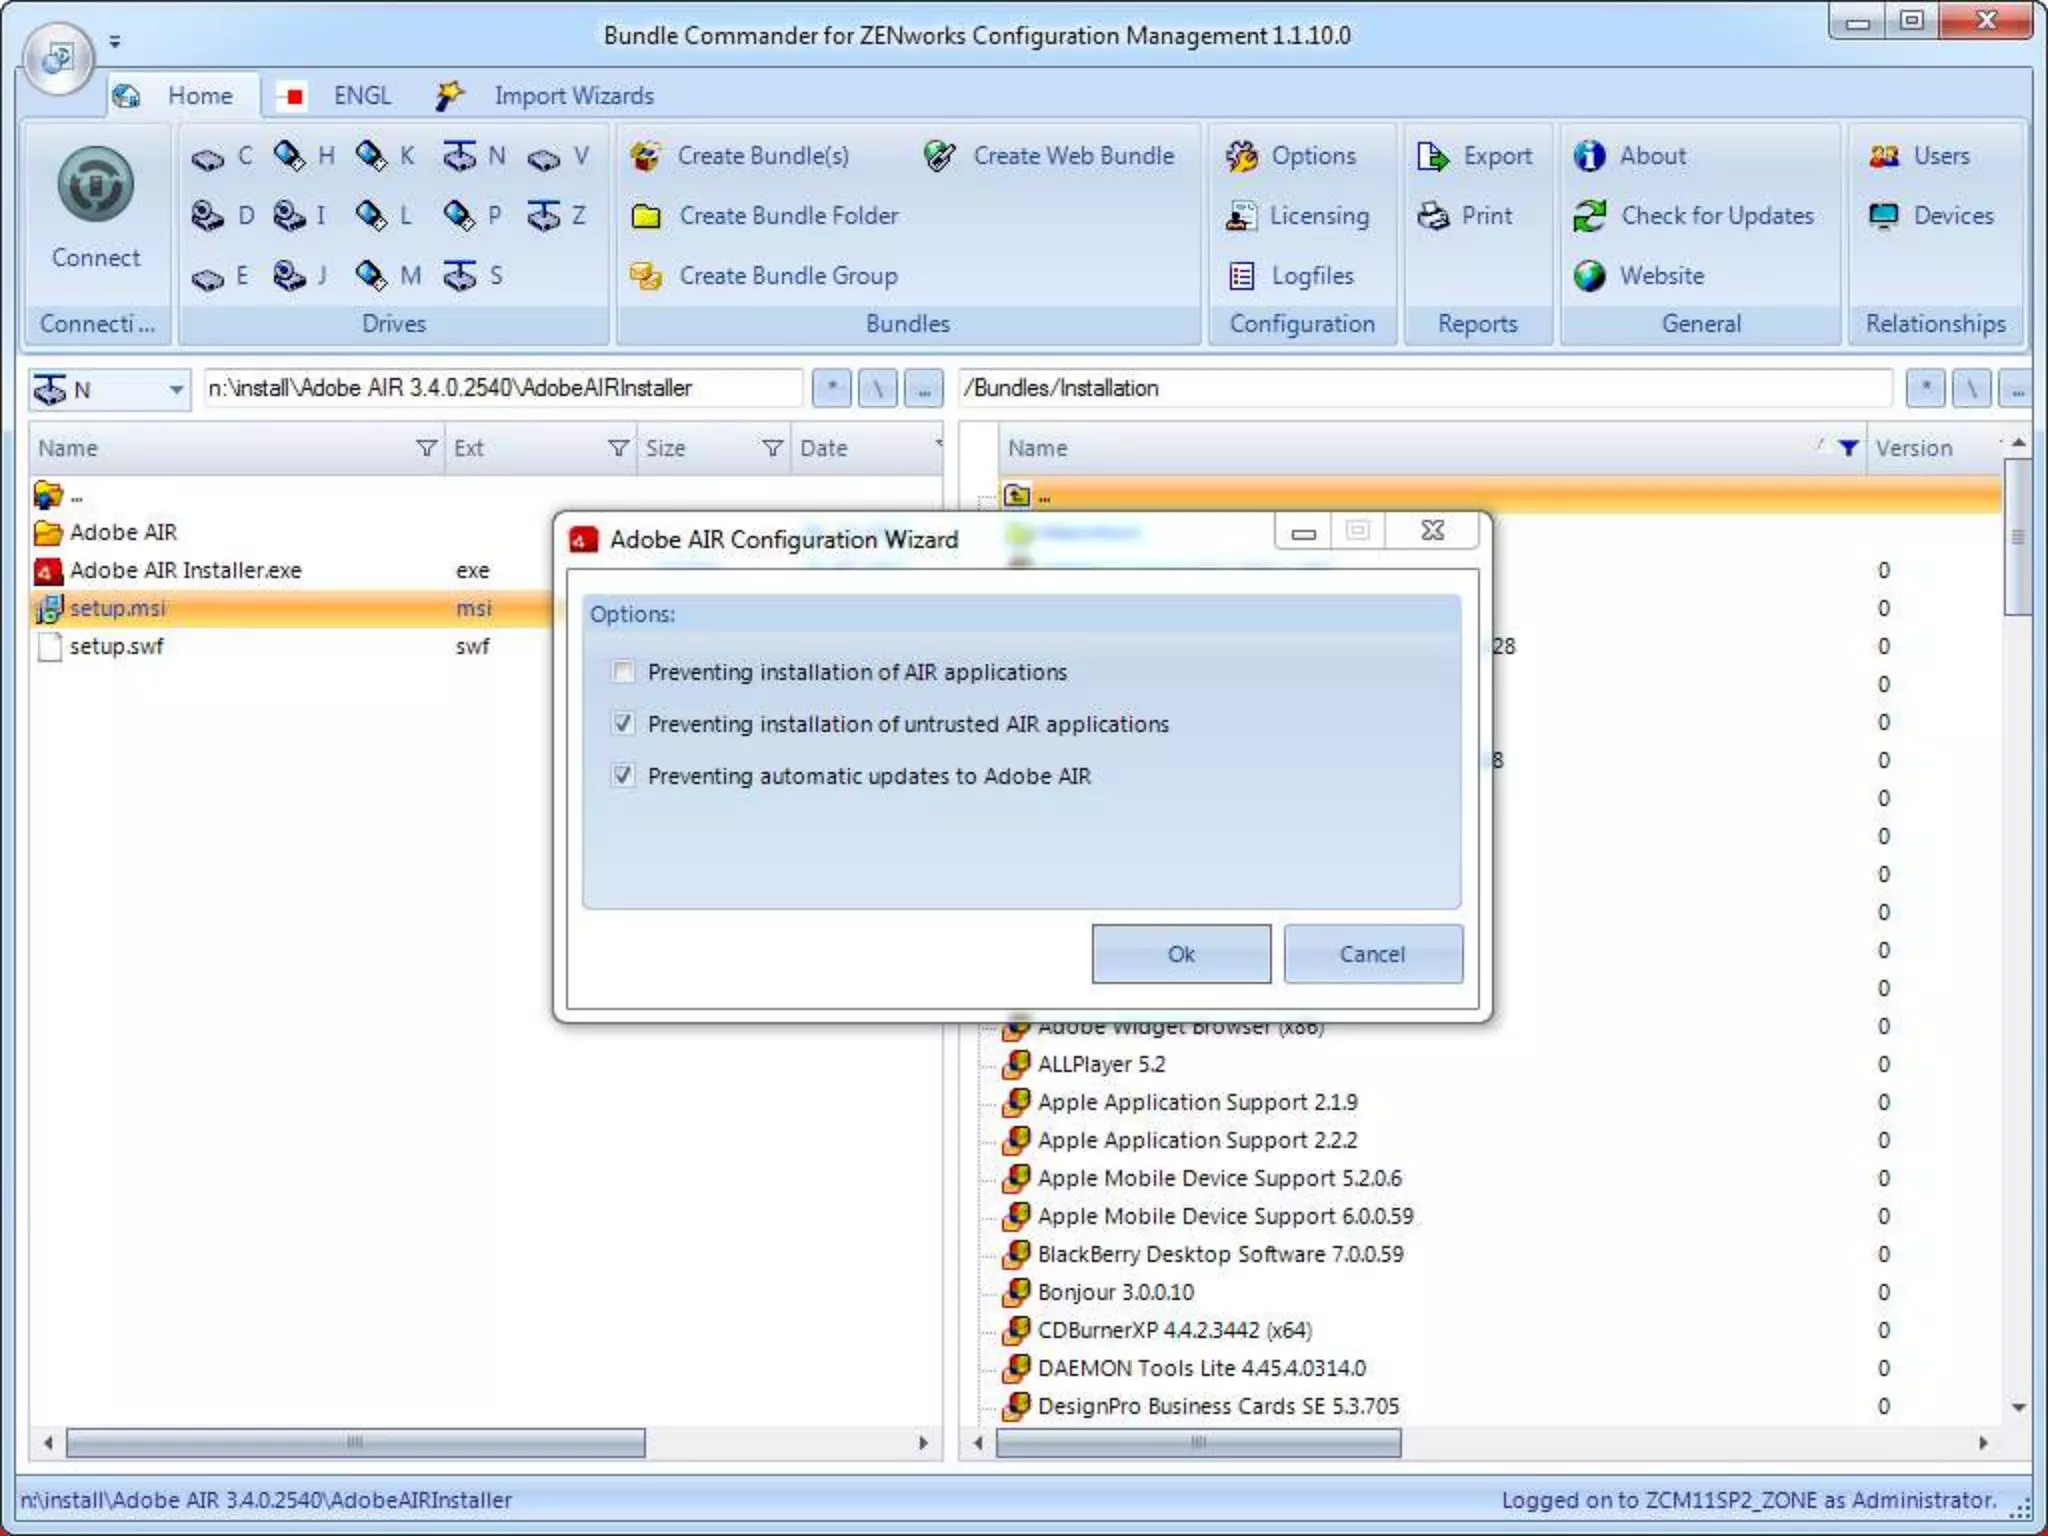This screenshot has height=1536, width=2048.
Task: Click the backslash button beside Bundles path
Action: pos(1972,389)
